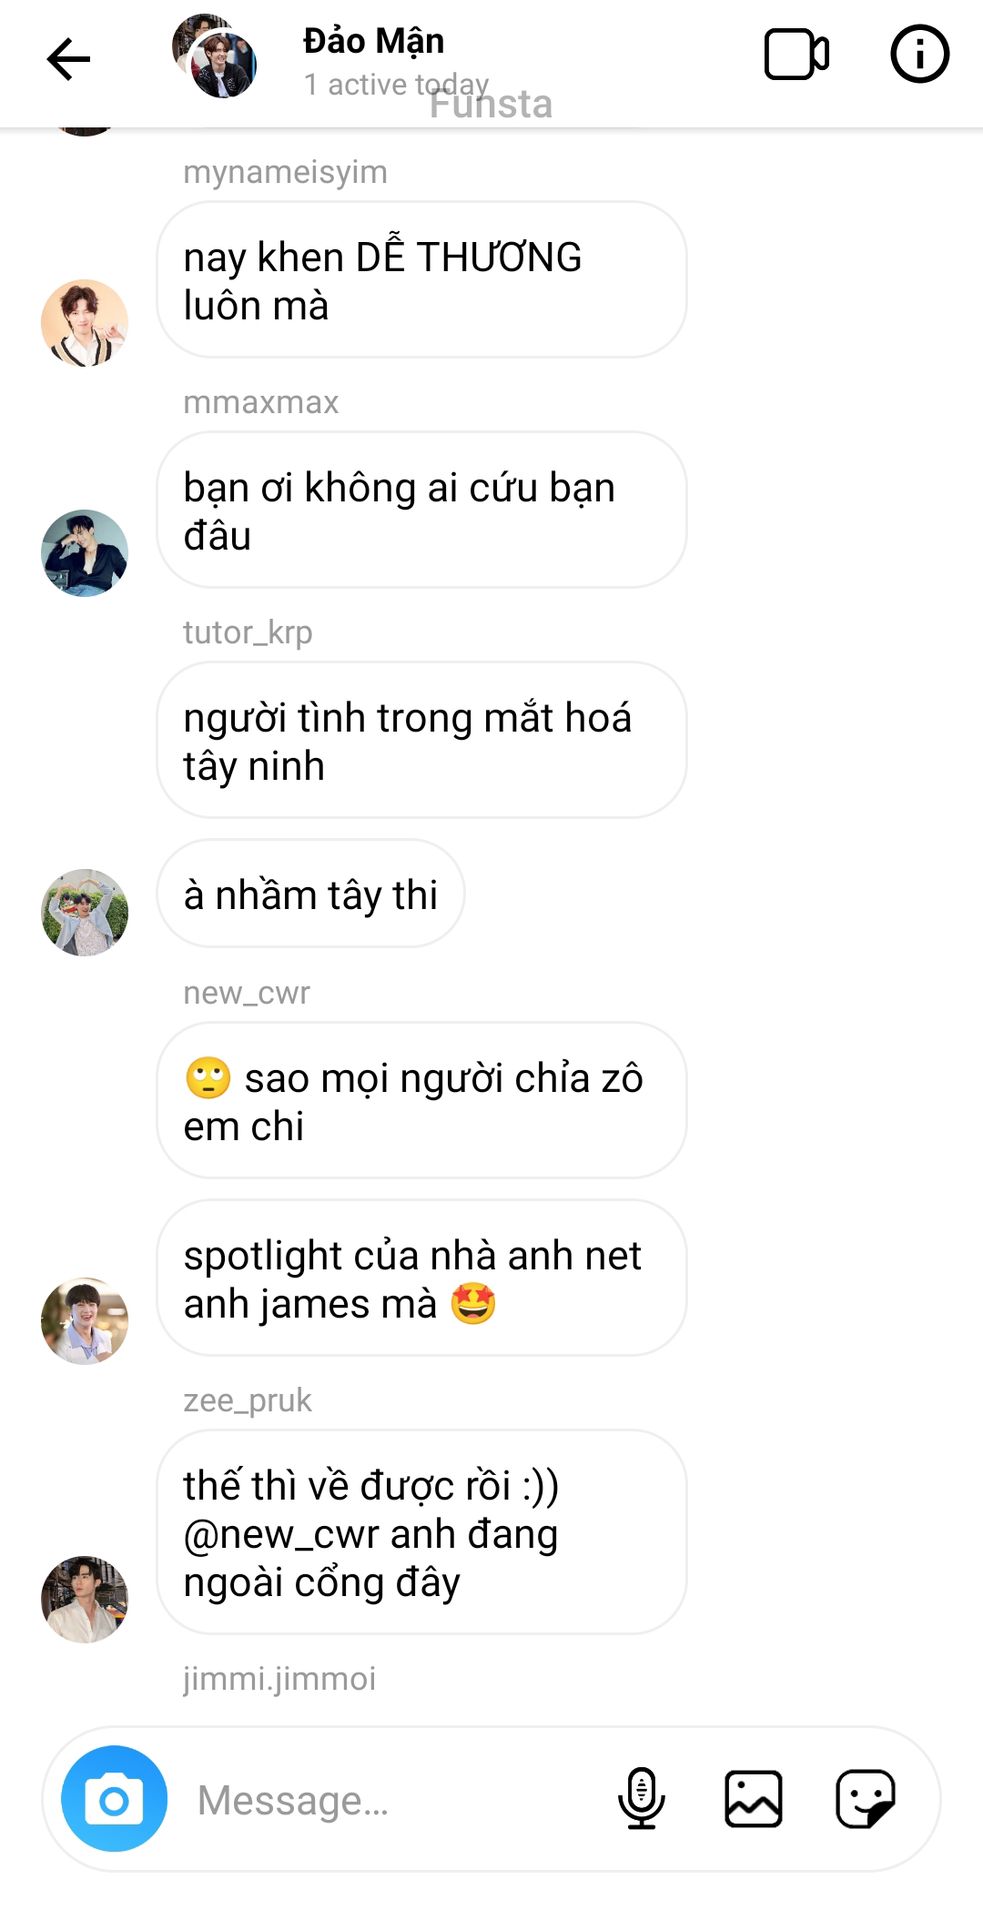This screenshot has height=1920, width=983.
Task: Tap the mynameisyim profile avatar
Action: [84, 323]
